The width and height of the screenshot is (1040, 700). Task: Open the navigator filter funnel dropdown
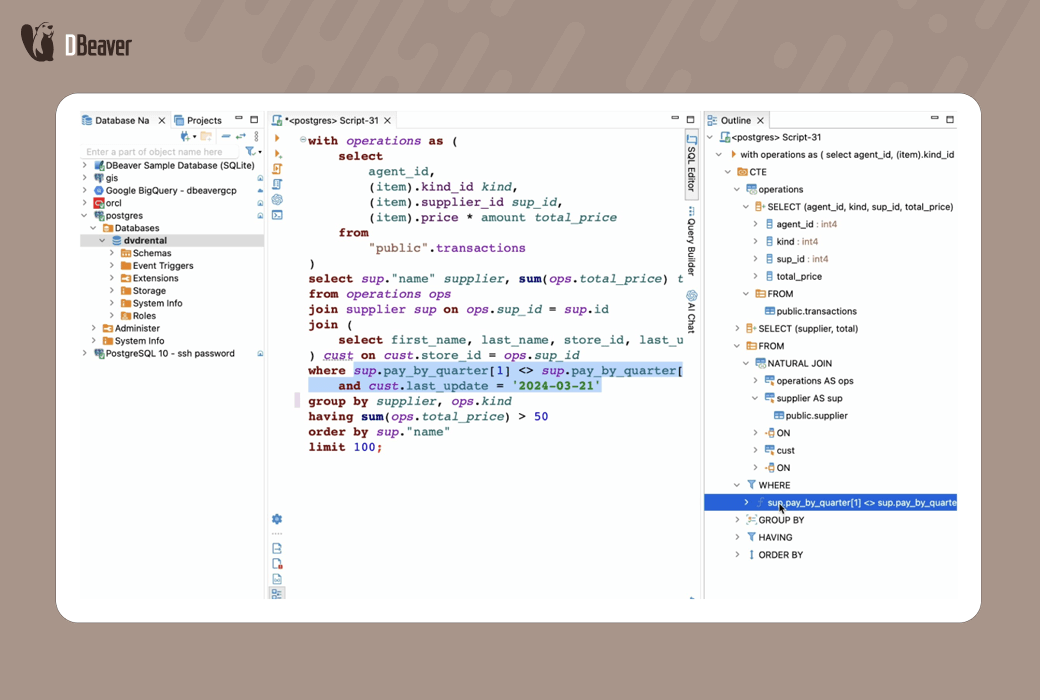point(252,152)
